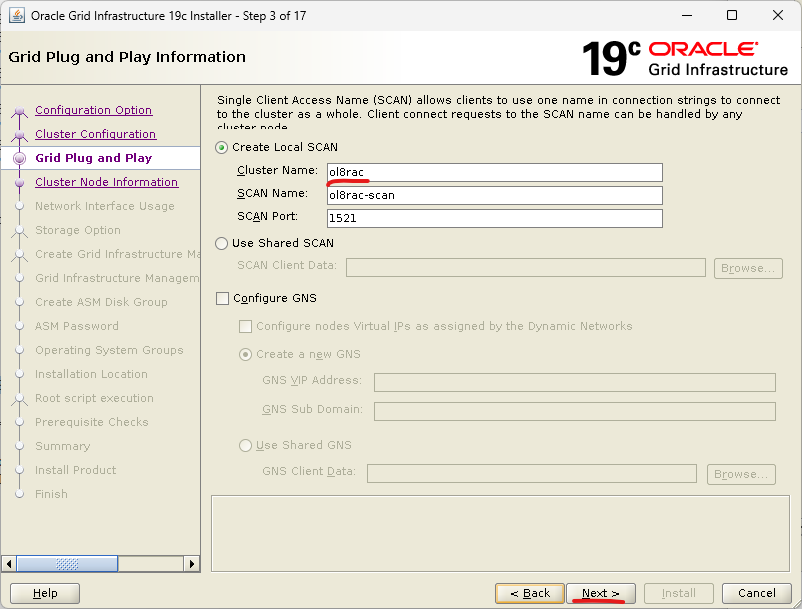Click the horizontal scrollbar thumb in sidebar

point(68,563)
